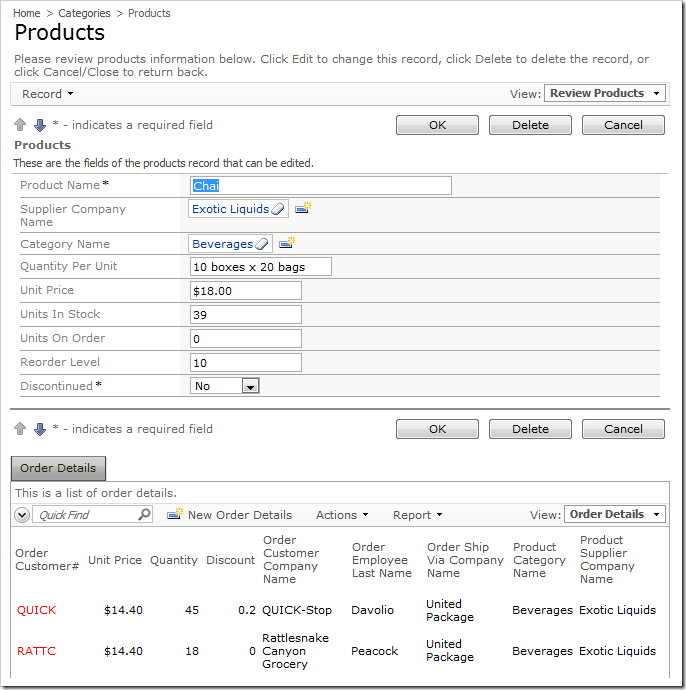
Task: Click the new category icon beside Beverages
Action: click(286, 243)
